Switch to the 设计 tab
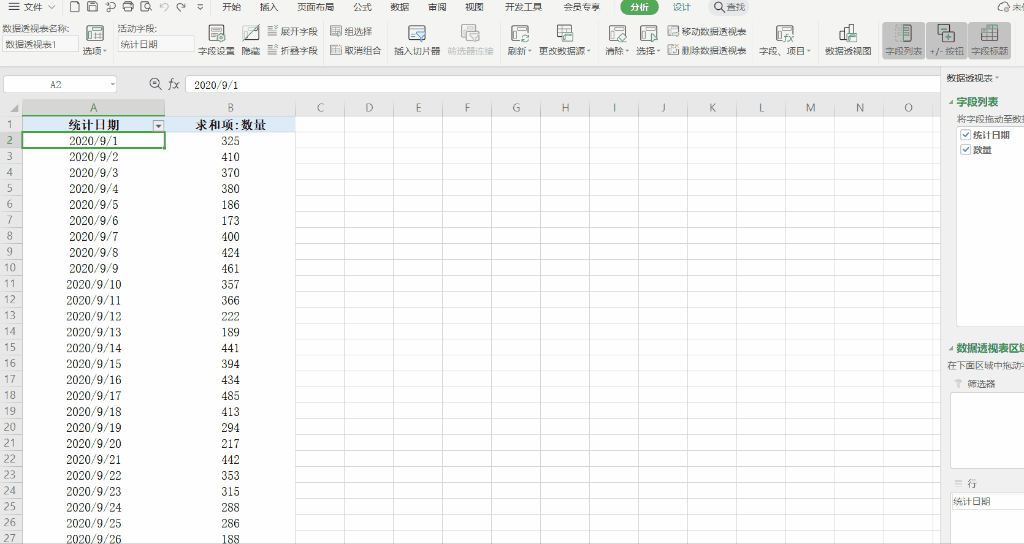 pos(682,7)
